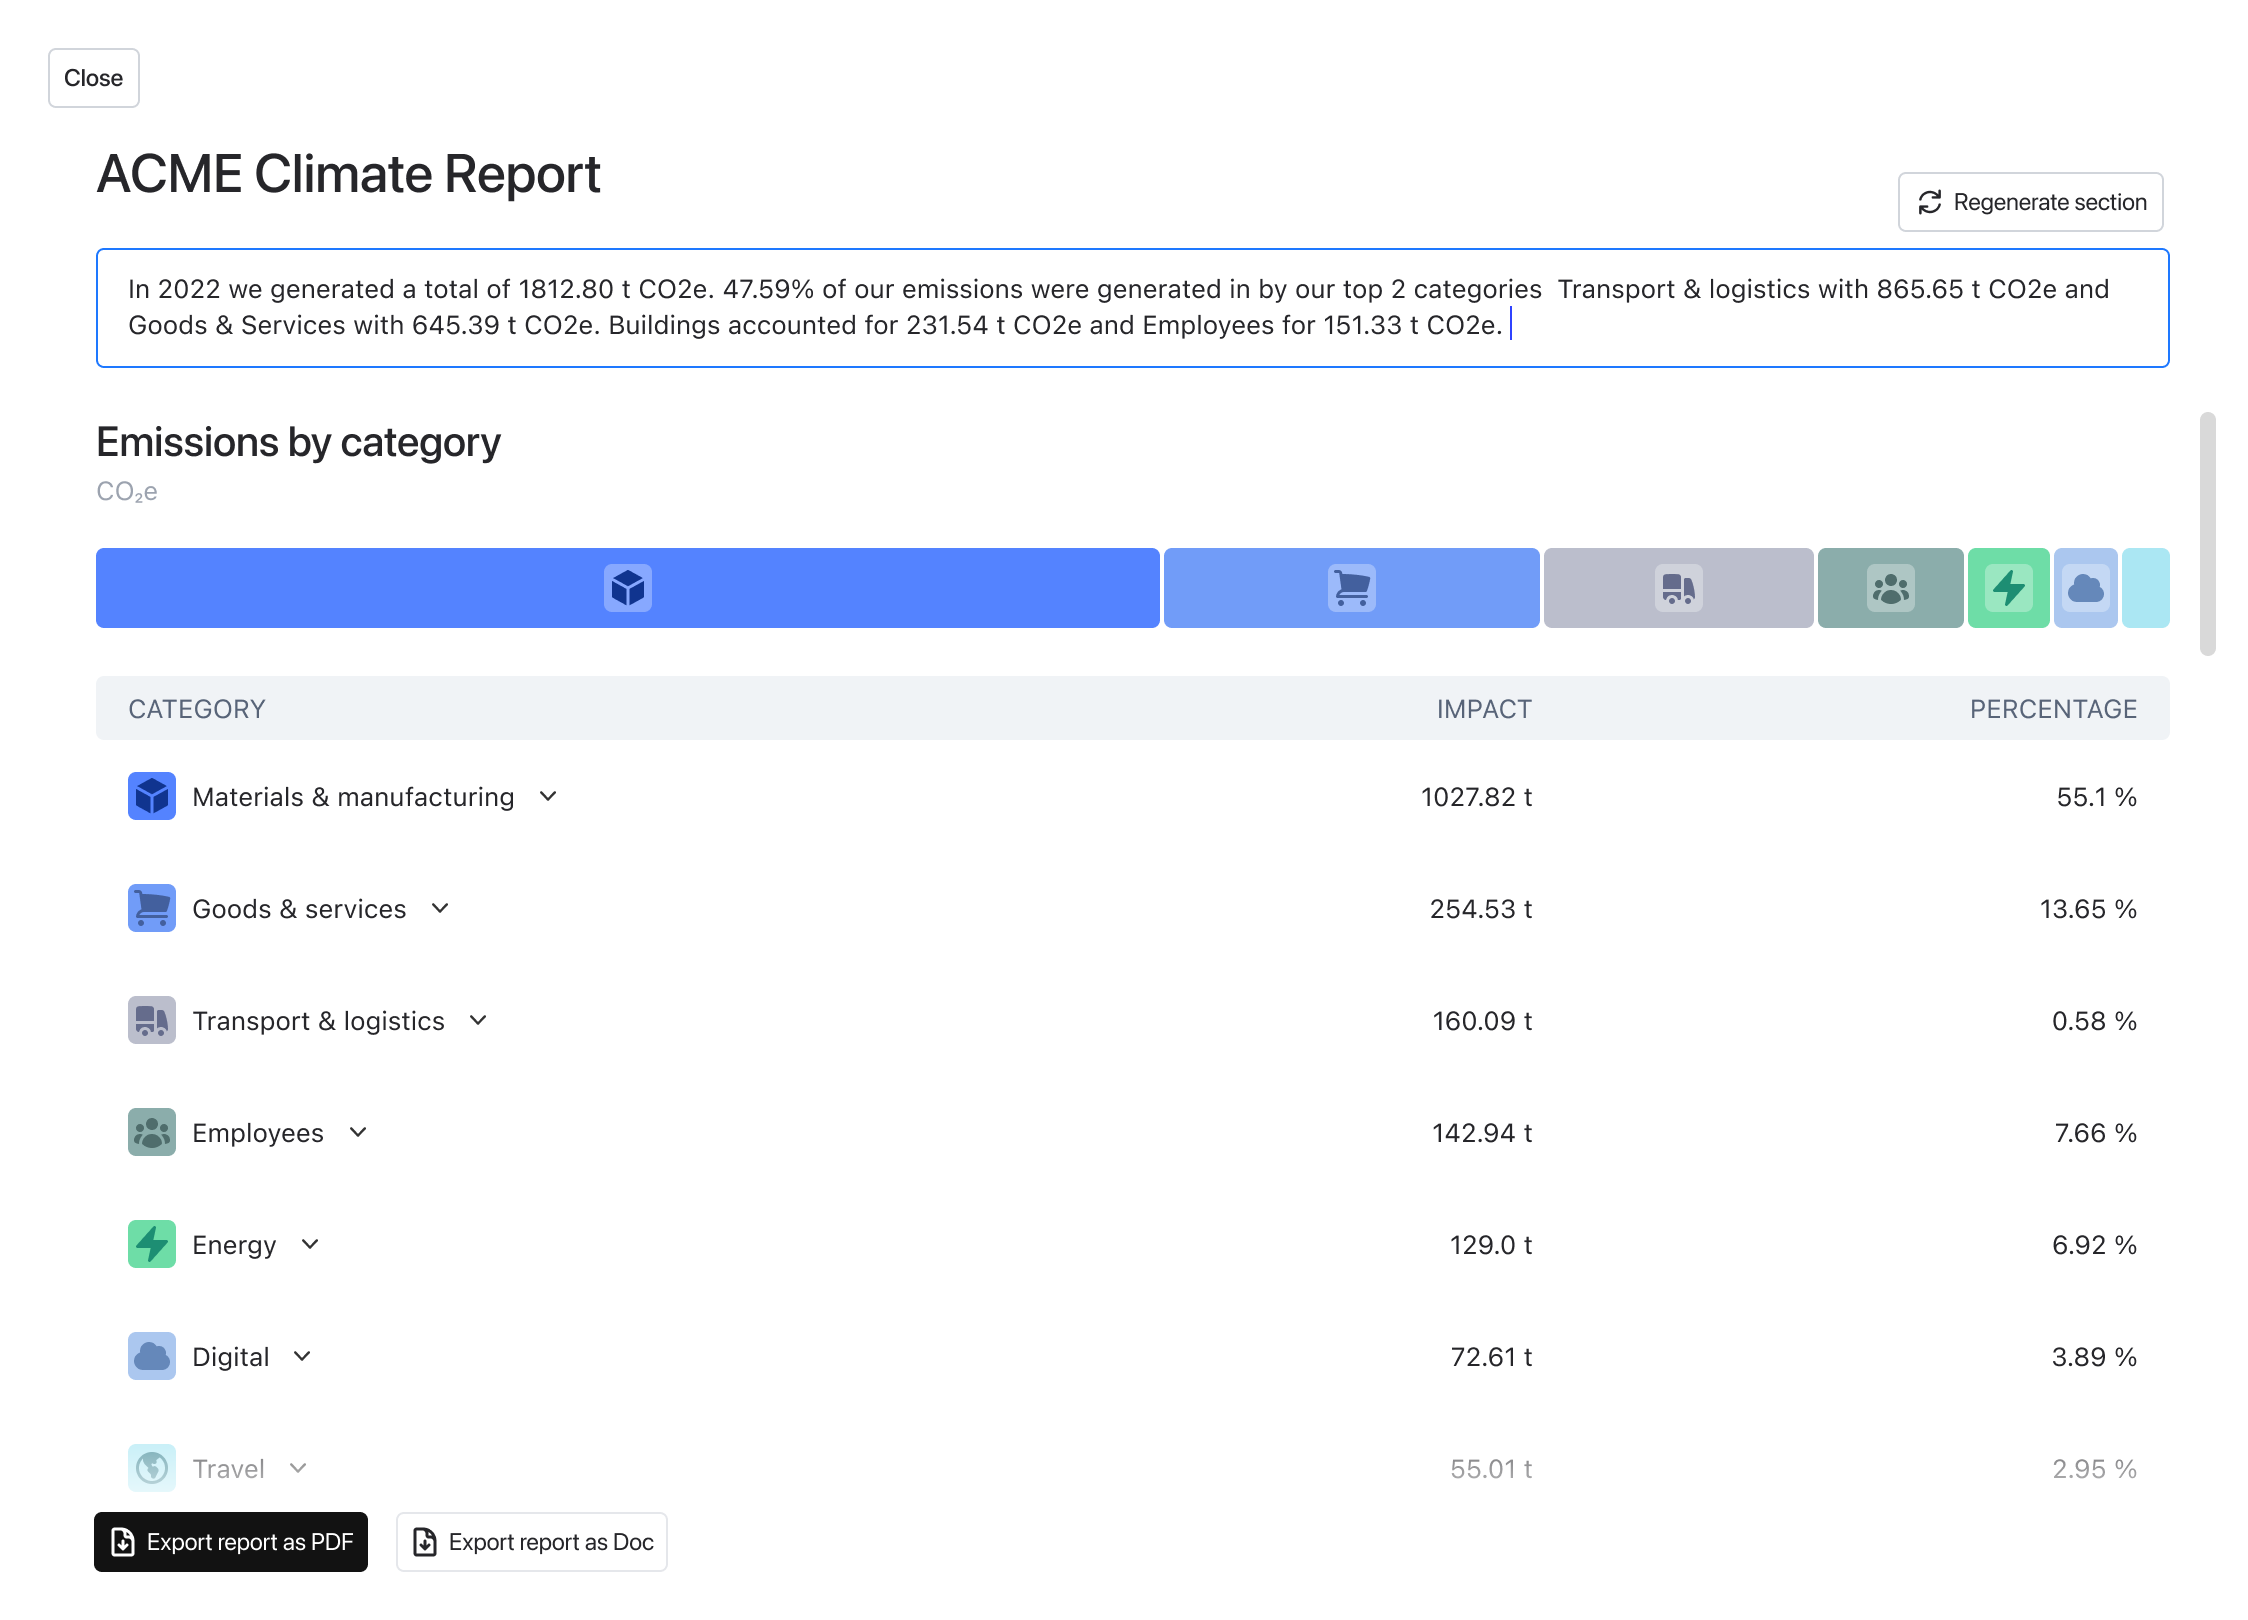Export report as PDF
Image resolution: width=2248 pixels, height=1620 pixels.
coord(231,1542)
